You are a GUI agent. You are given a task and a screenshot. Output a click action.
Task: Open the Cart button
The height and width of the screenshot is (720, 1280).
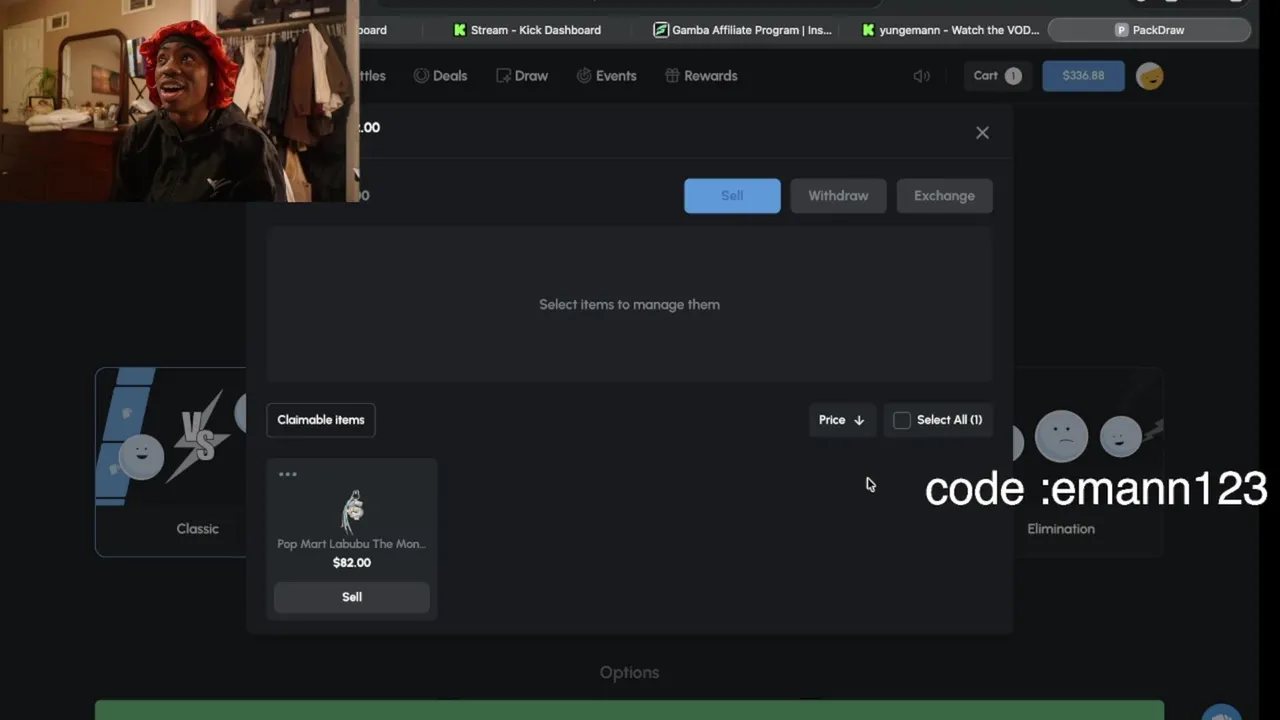[x=997, y=76]
